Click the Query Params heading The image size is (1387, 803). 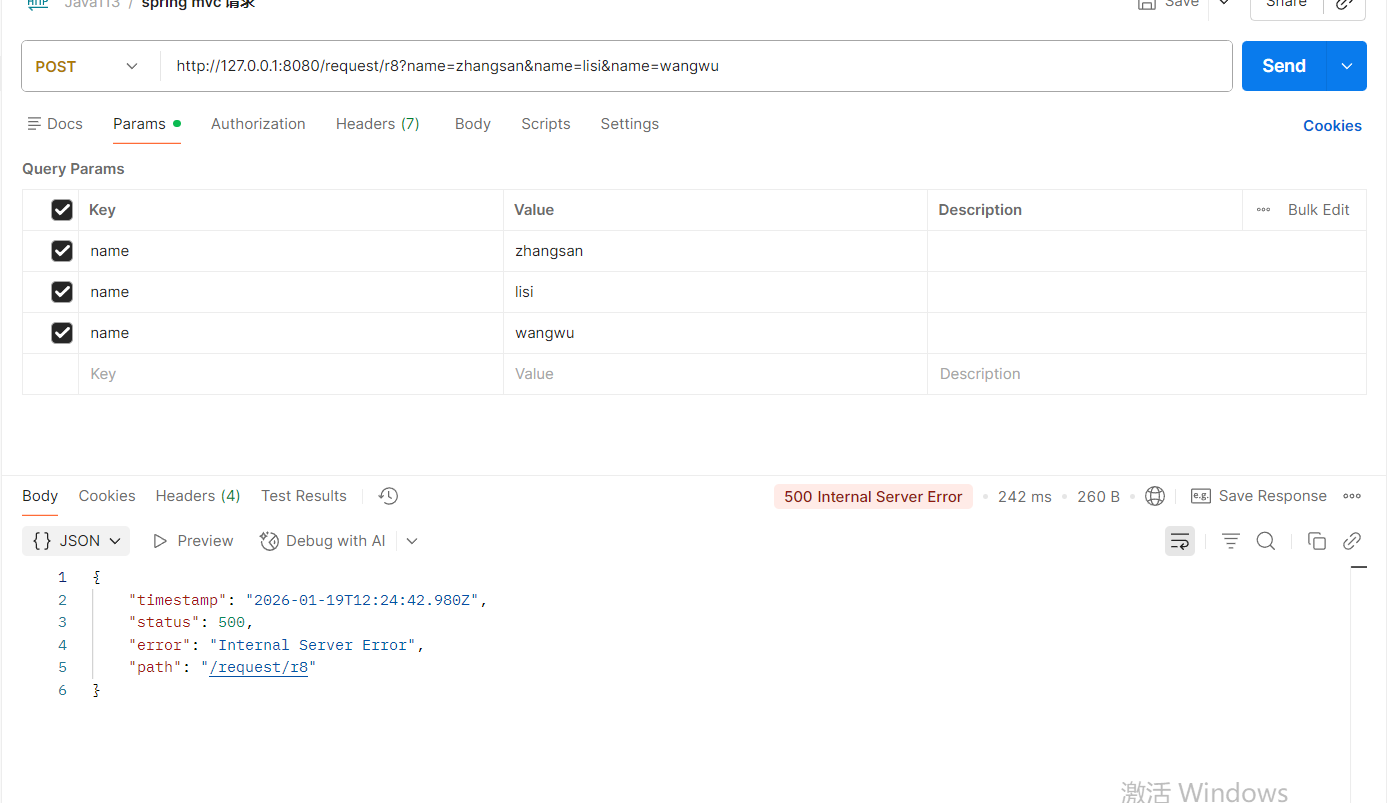point(73,169)
